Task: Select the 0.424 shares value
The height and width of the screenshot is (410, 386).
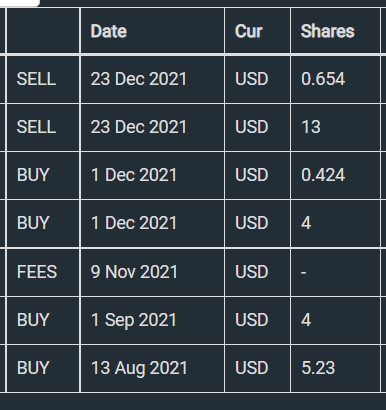Action: [x=323, y=175]
